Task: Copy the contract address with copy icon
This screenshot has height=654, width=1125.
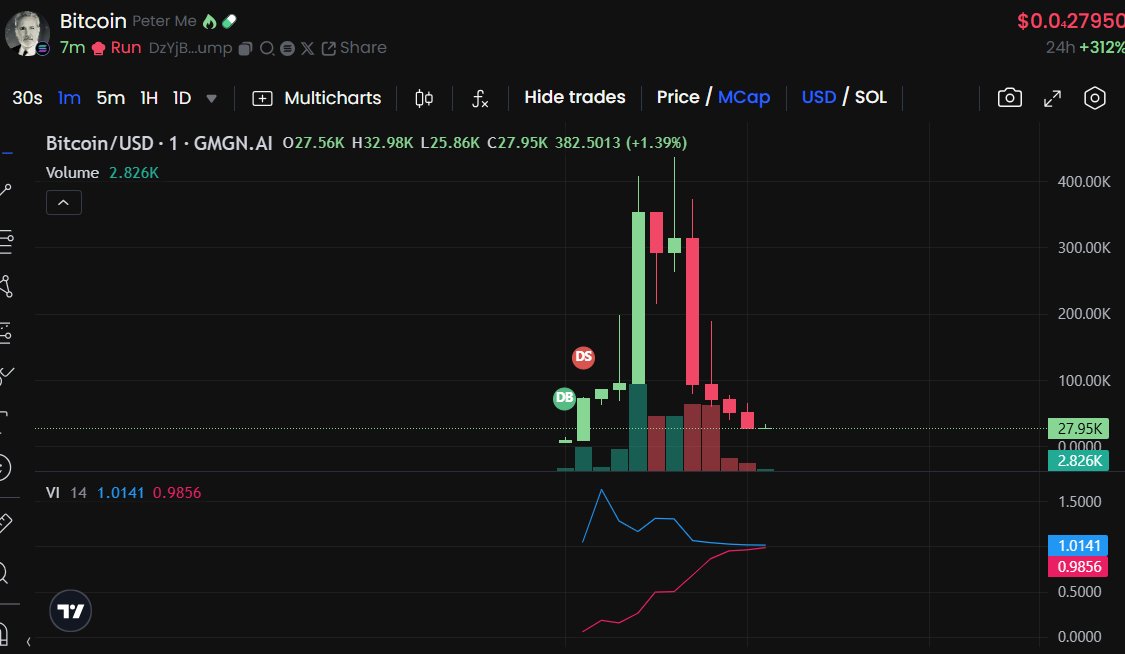Action: point(245,48)
